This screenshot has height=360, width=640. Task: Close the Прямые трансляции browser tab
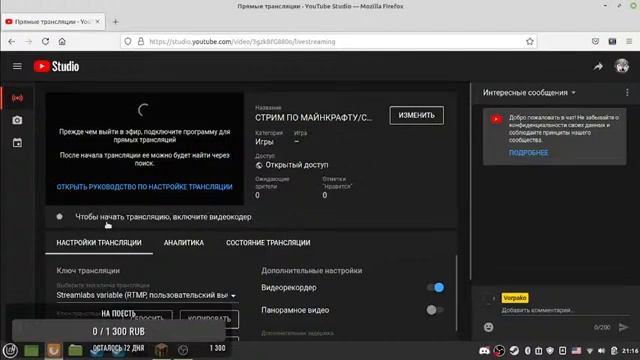[98, 22]
